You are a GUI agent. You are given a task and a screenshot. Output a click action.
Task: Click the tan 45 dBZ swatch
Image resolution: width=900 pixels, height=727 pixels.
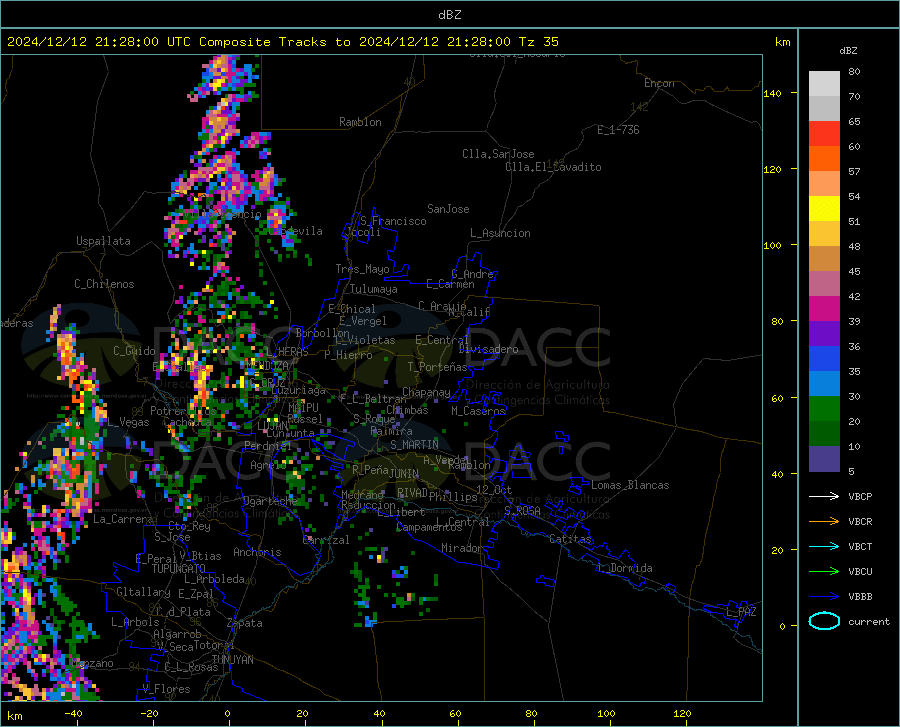(x=824, y=259)
